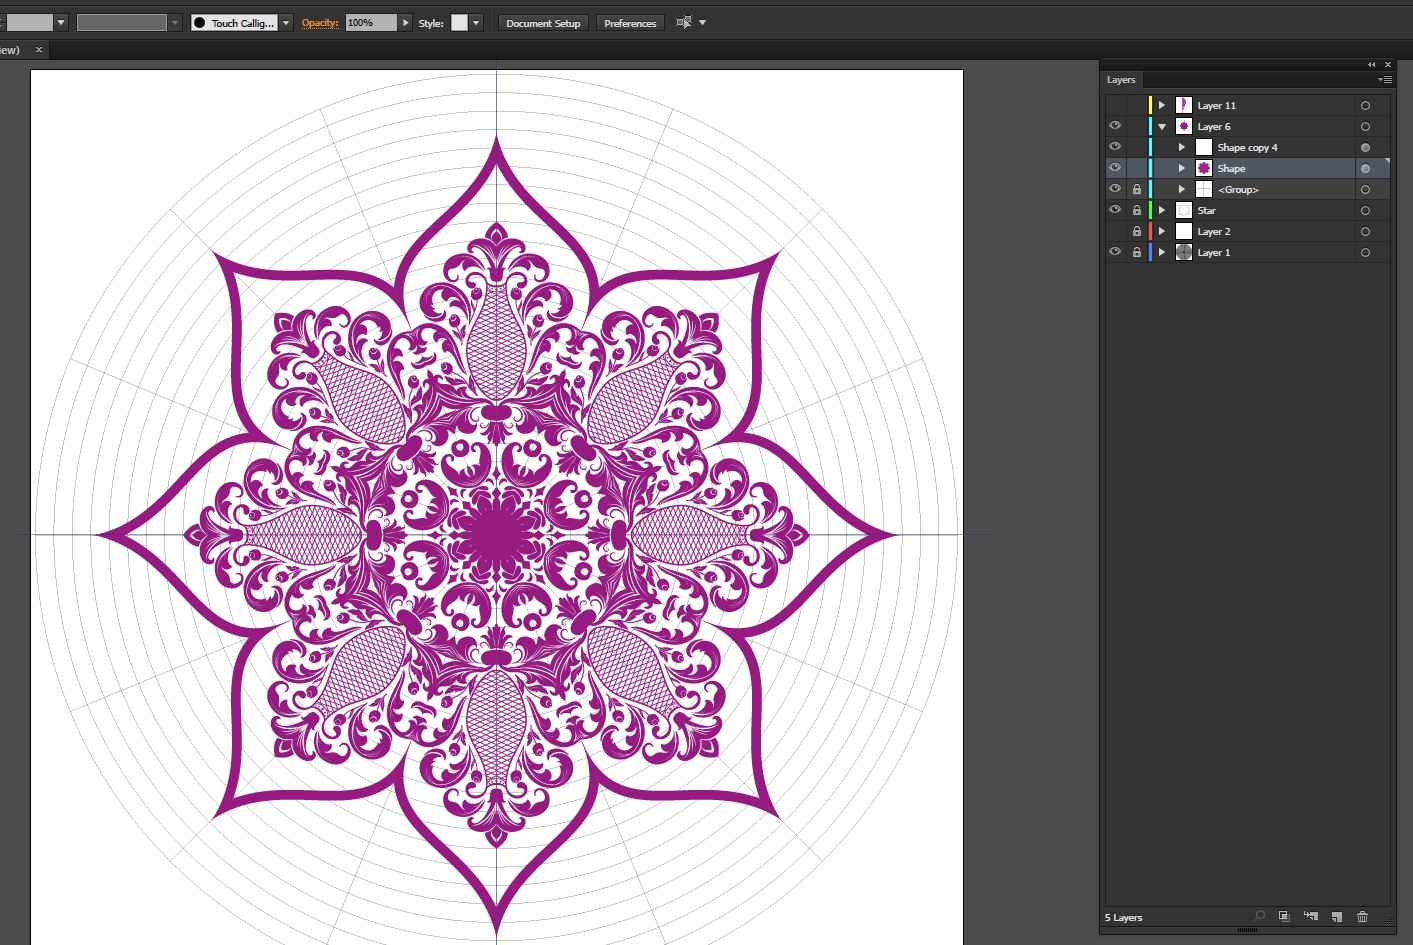Viewport: 1413px width, 945px height.
Task: Open the Layers panel options menu
Action: (1384, 80)
